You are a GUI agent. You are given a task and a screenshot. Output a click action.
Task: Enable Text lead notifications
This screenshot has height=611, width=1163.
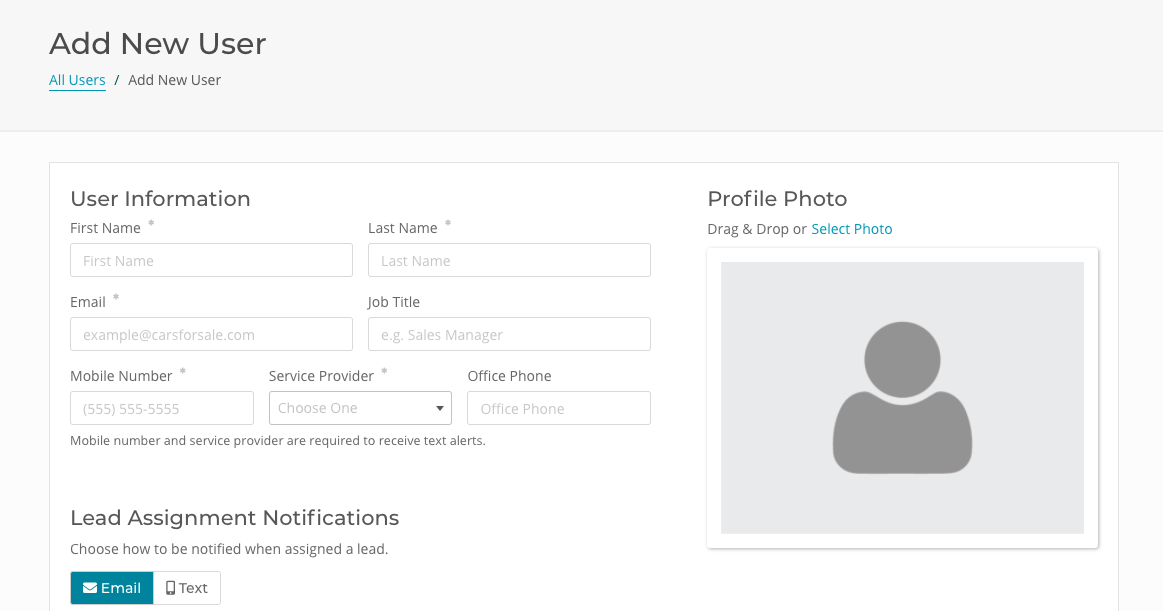click(x=187, y=588)
